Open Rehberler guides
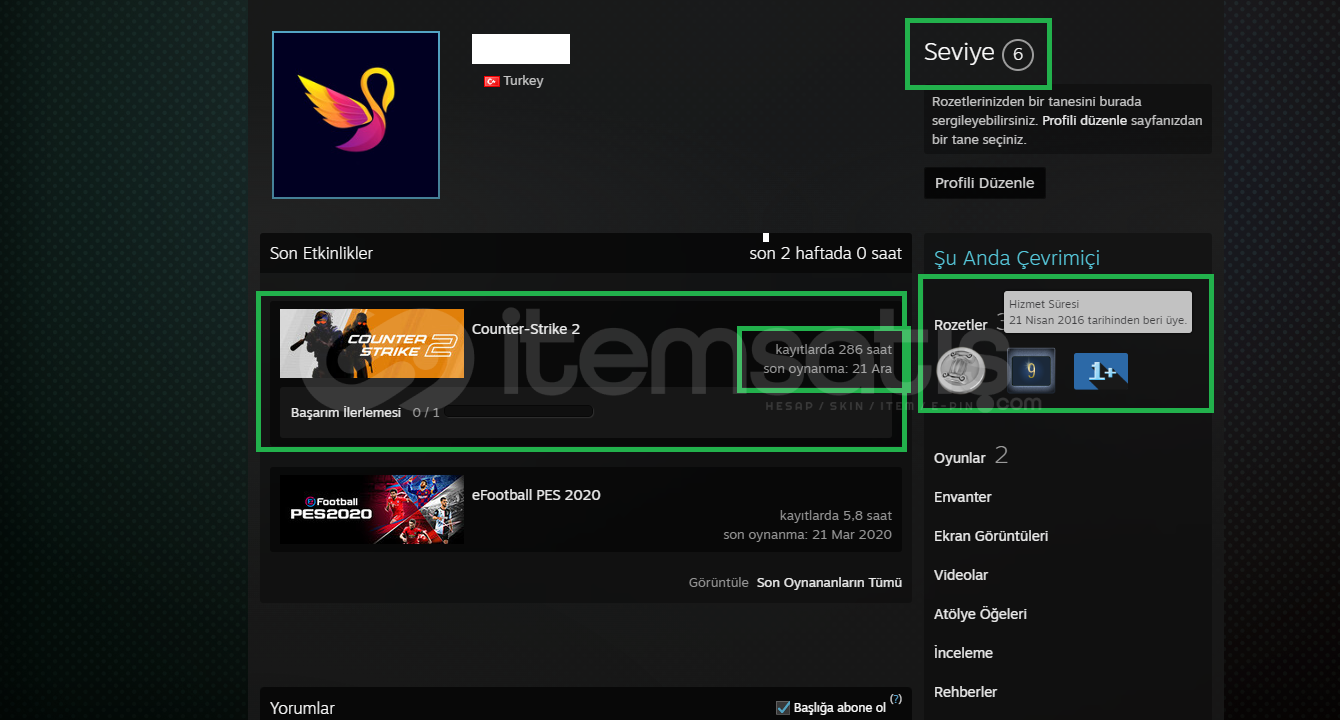The height and width of the screenshot is (720, 1340). [965, 692]
